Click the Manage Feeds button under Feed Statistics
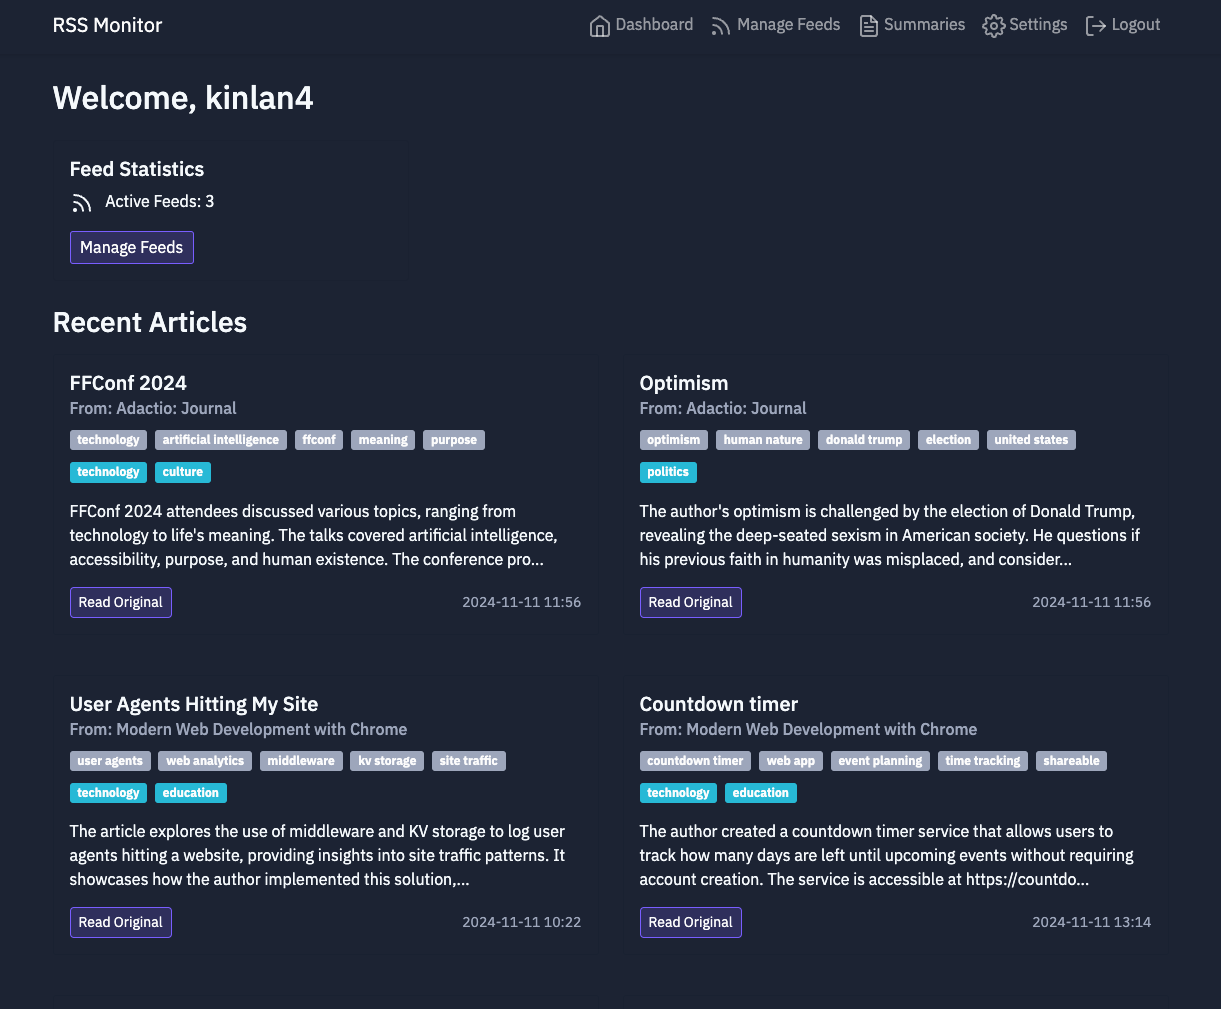 click(x=132, y=247)
